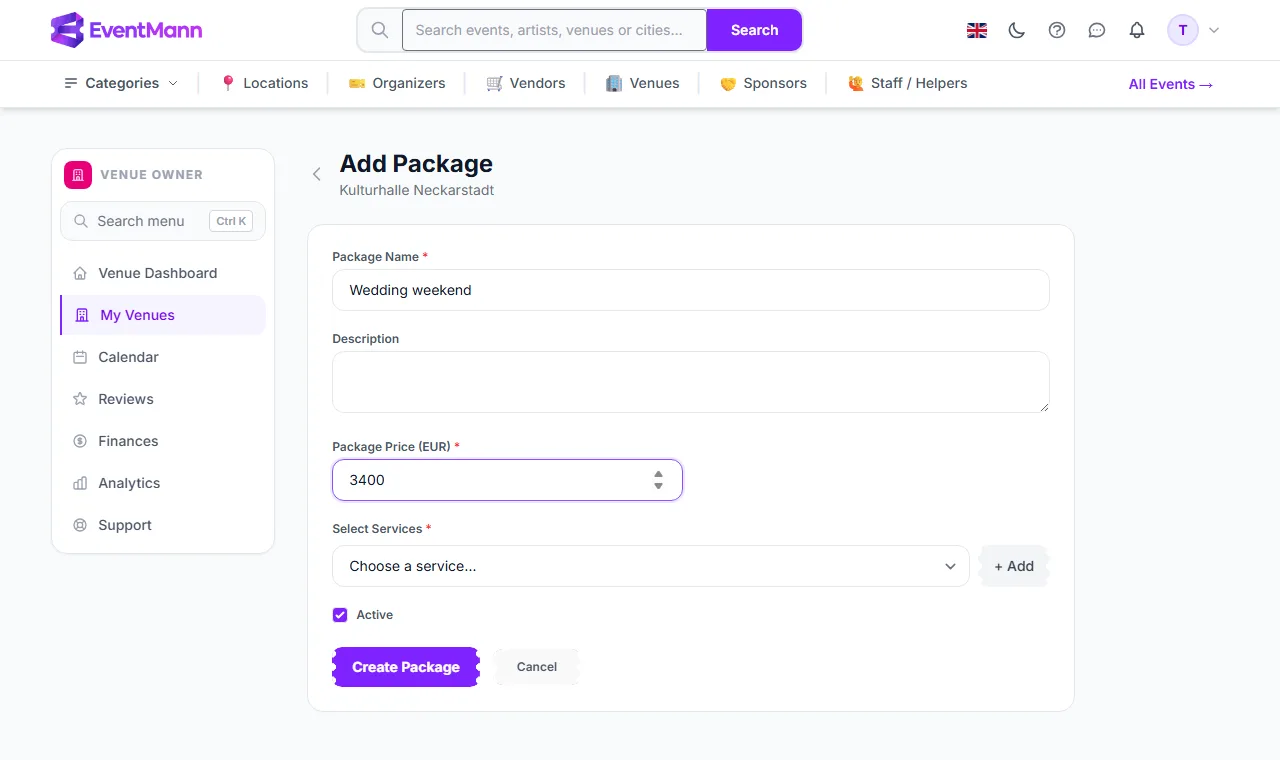
Task: Click into the Description text area
Action: point(691,382)
